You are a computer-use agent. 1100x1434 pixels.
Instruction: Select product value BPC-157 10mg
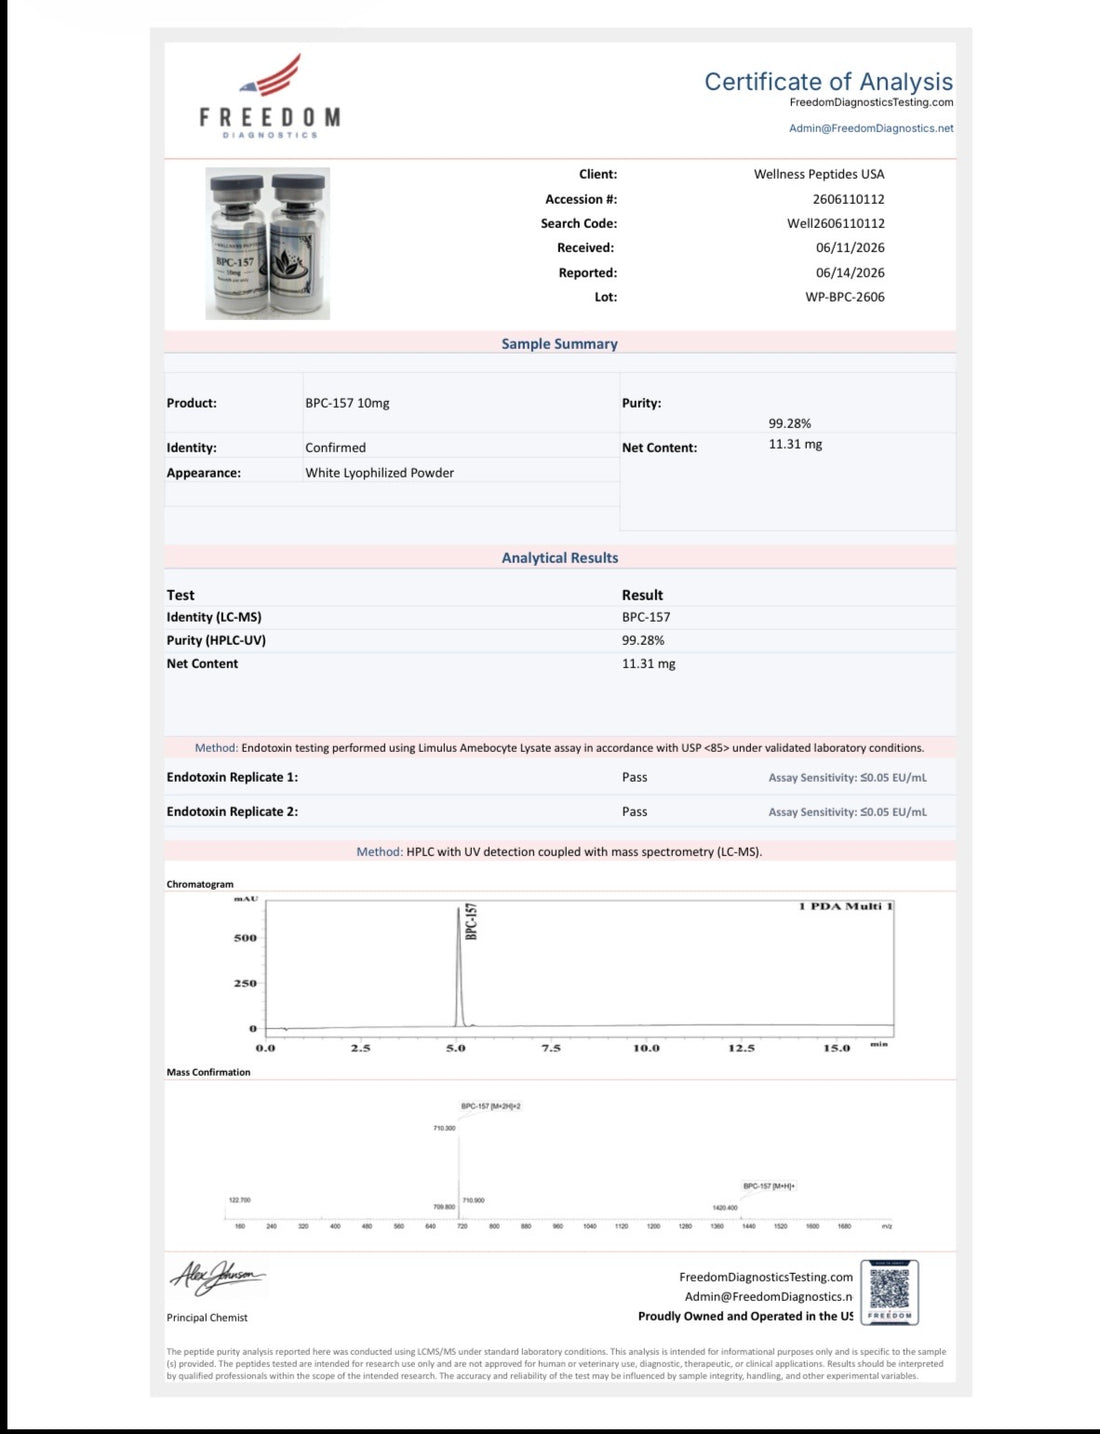pos(347,403)
